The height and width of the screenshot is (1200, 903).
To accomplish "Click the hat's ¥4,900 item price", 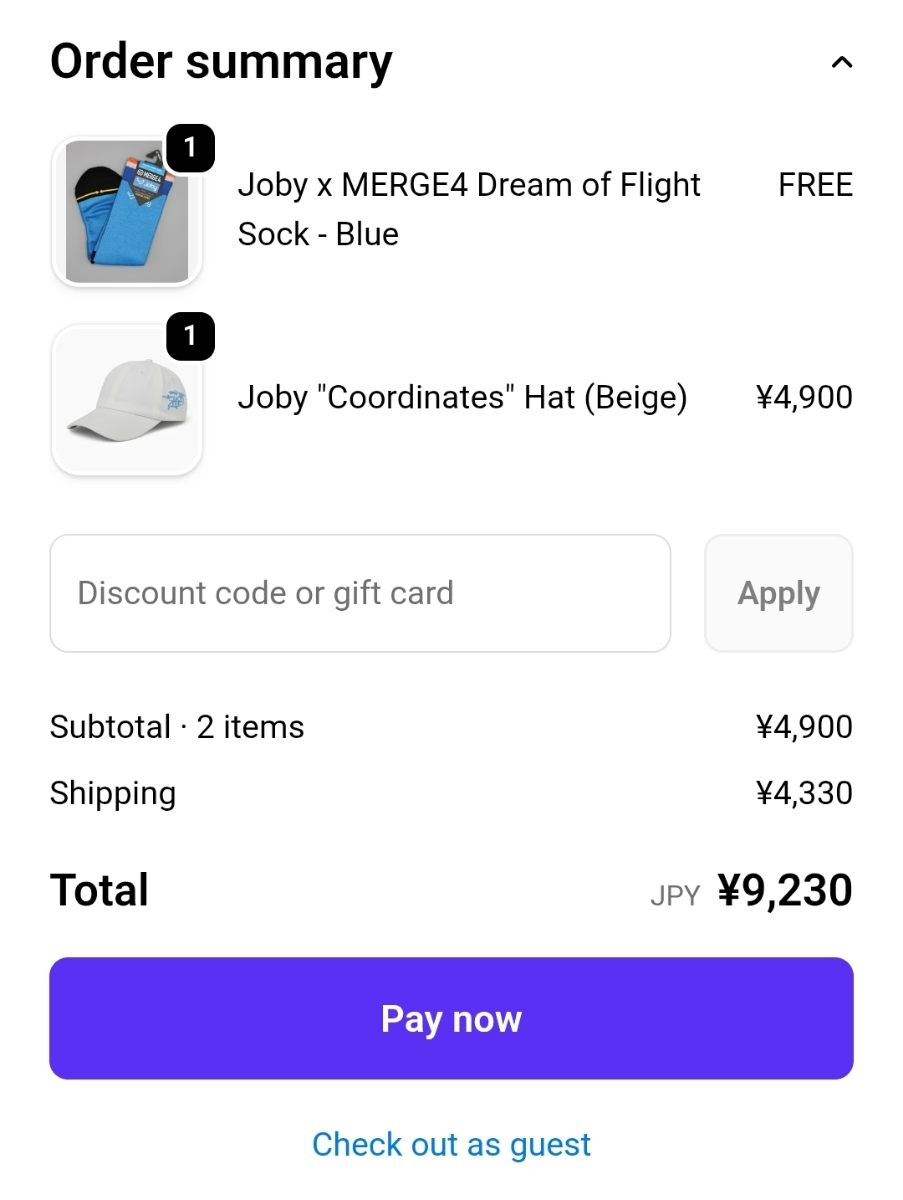I will point(804,398).
